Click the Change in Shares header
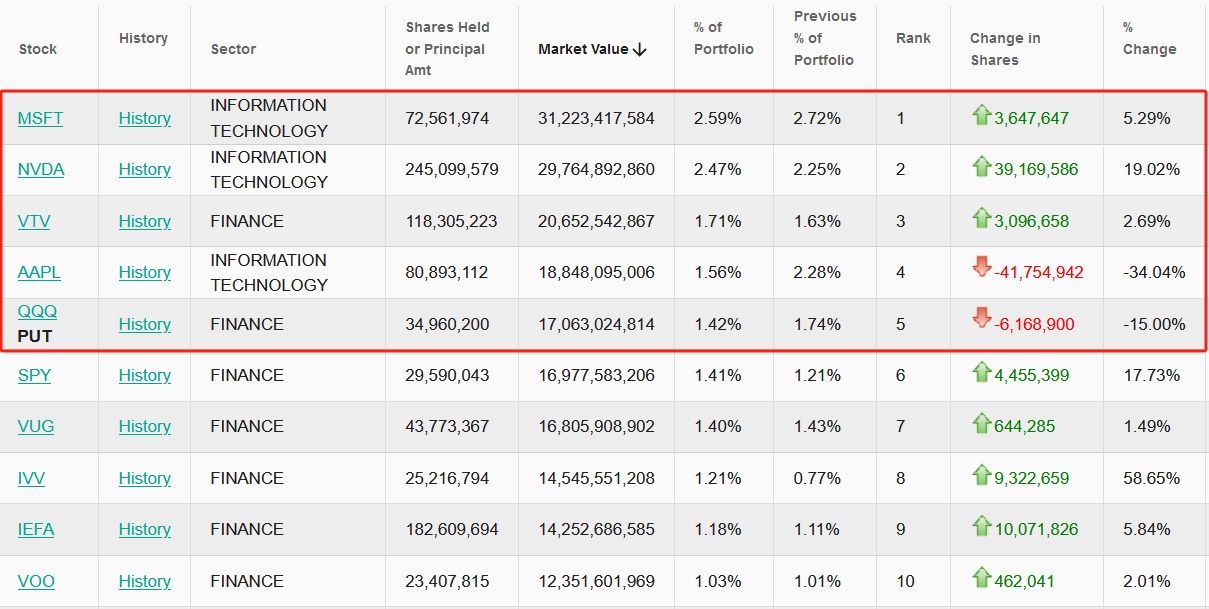The height and width of the screenshot is (609, 1209). [x=1005, y=49]
